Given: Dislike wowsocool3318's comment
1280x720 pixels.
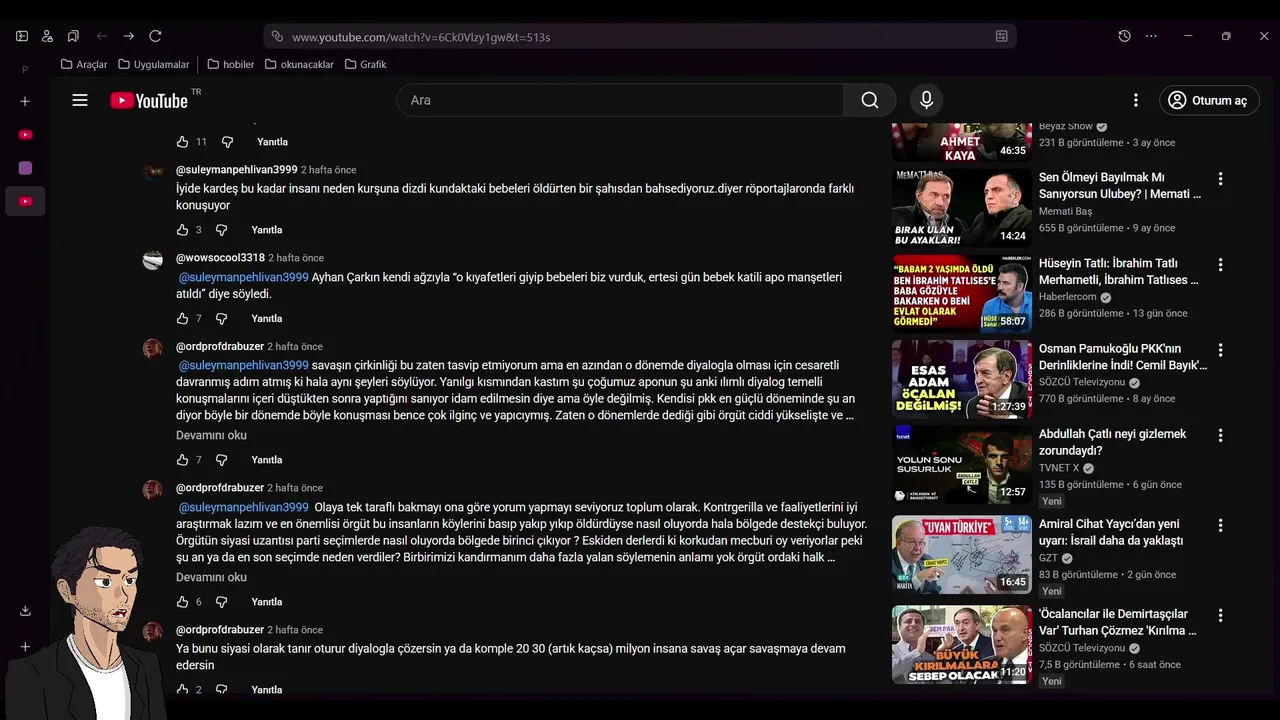Looking at the screenshot, I should point(222,318).
